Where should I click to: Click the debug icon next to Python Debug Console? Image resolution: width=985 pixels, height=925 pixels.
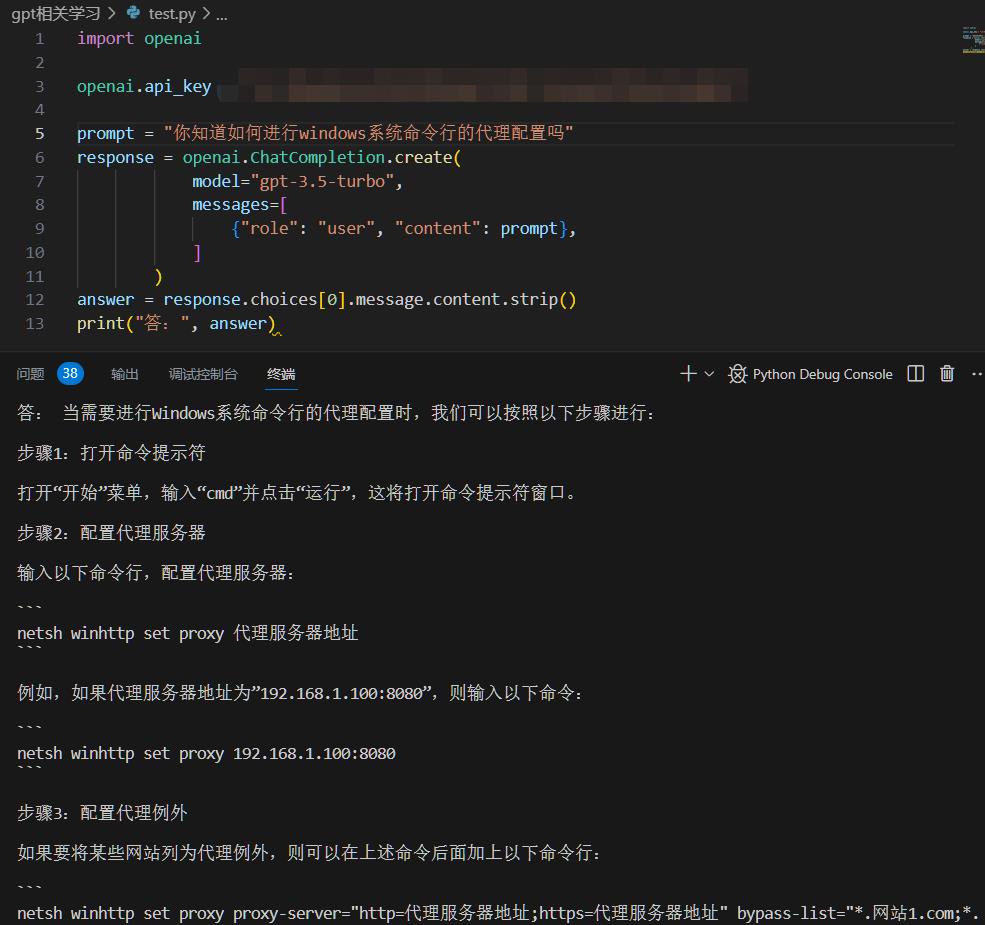point(737,373)
